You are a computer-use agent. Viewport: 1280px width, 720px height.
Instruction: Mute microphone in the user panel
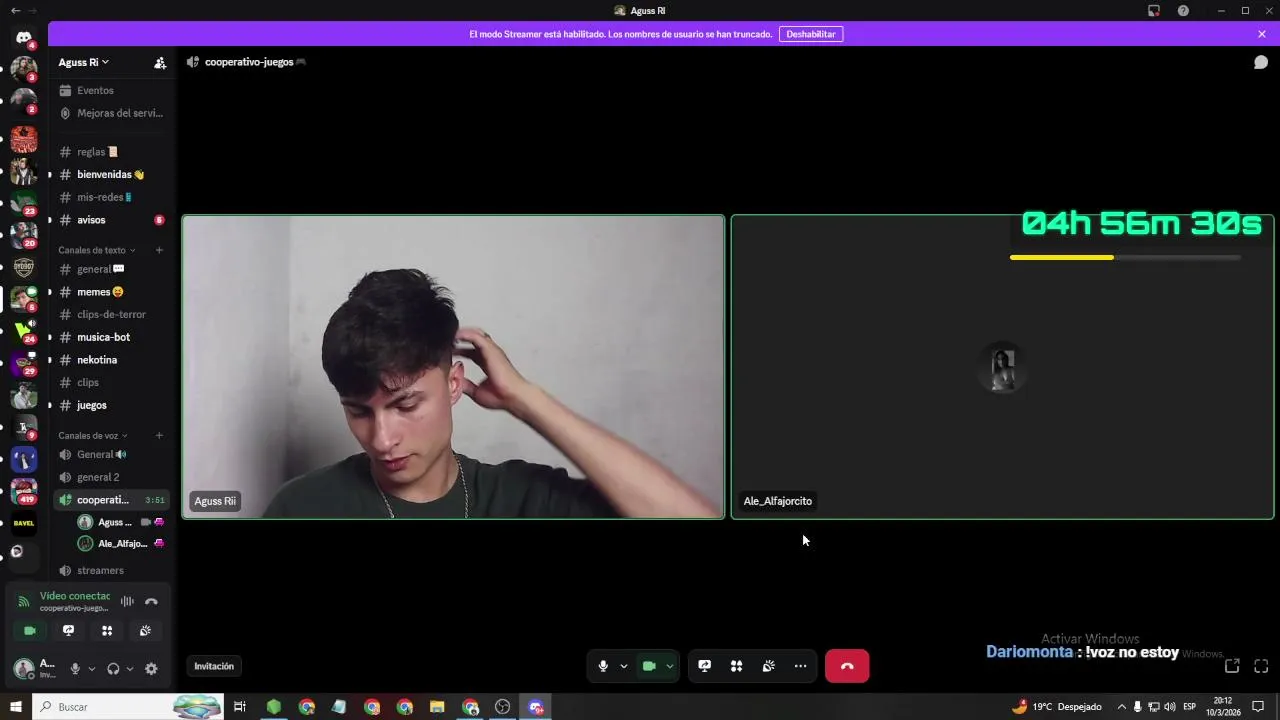(75, 668)
